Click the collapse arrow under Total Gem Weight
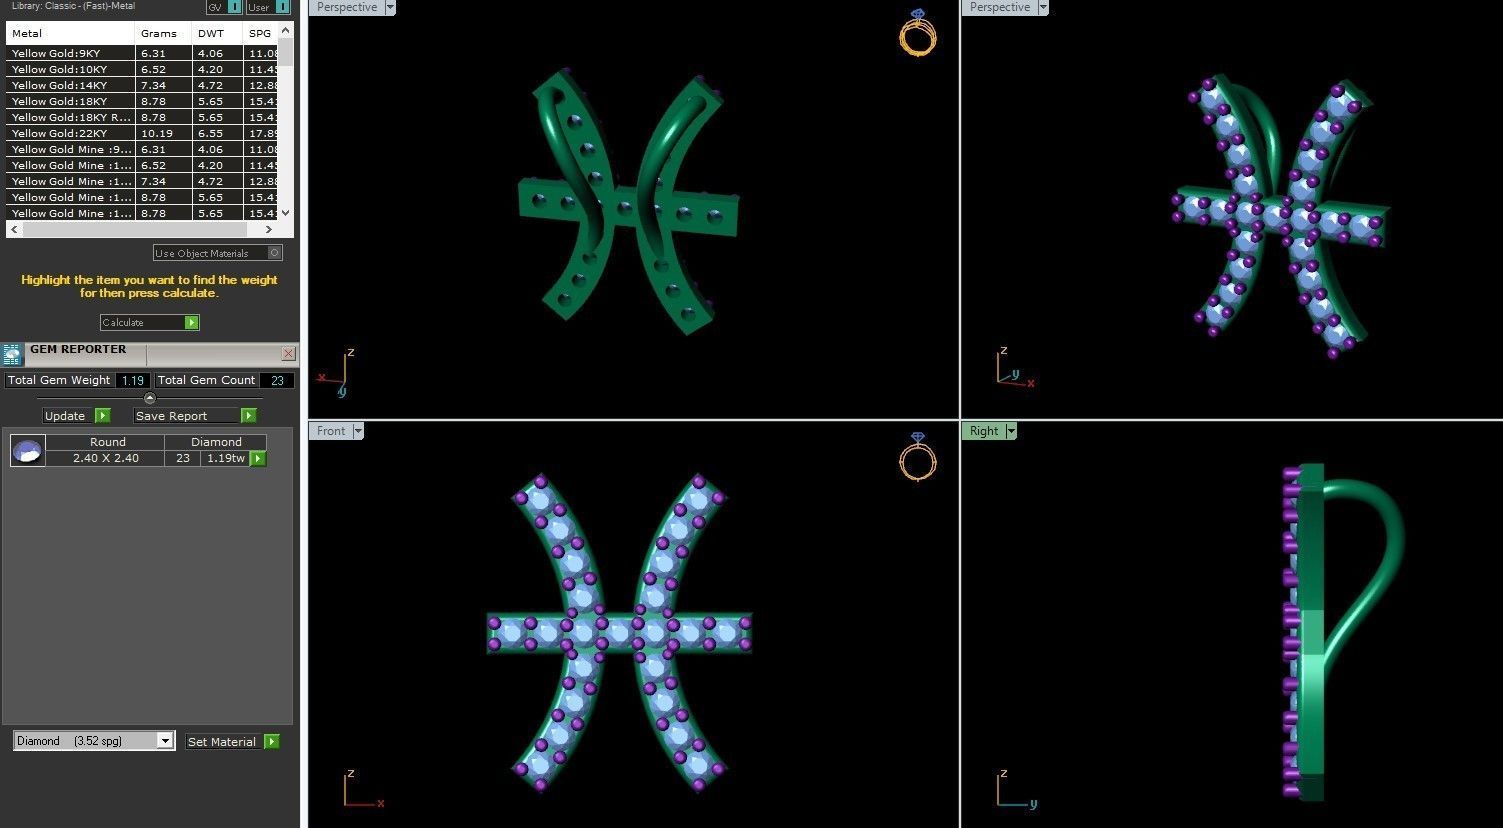 [x=150, y=398]
